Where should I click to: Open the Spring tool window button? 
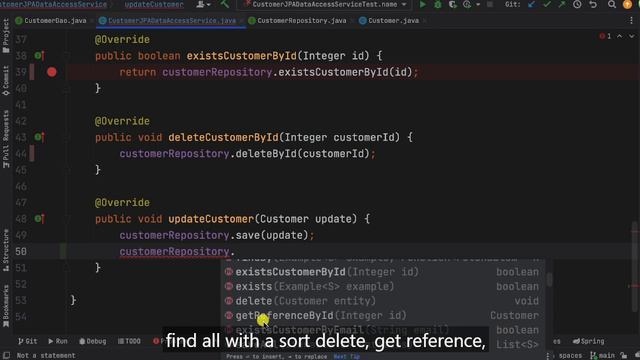pyautogui.click(x=588, y=341)
